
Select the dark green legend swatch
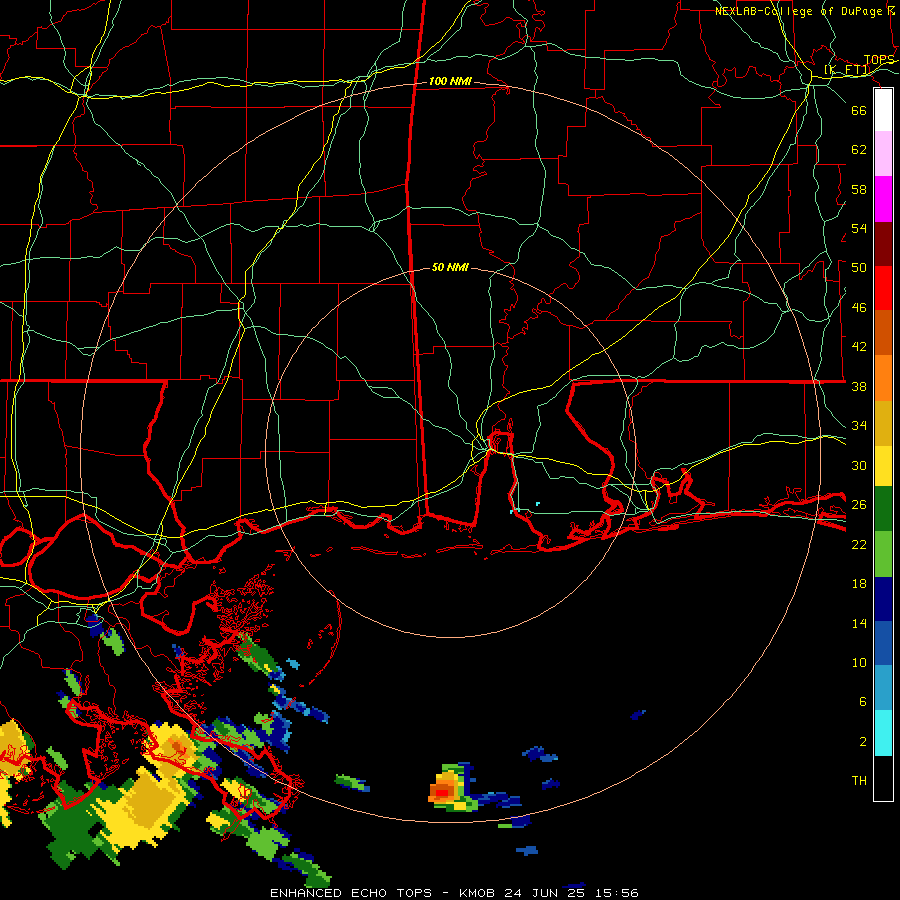883,509
